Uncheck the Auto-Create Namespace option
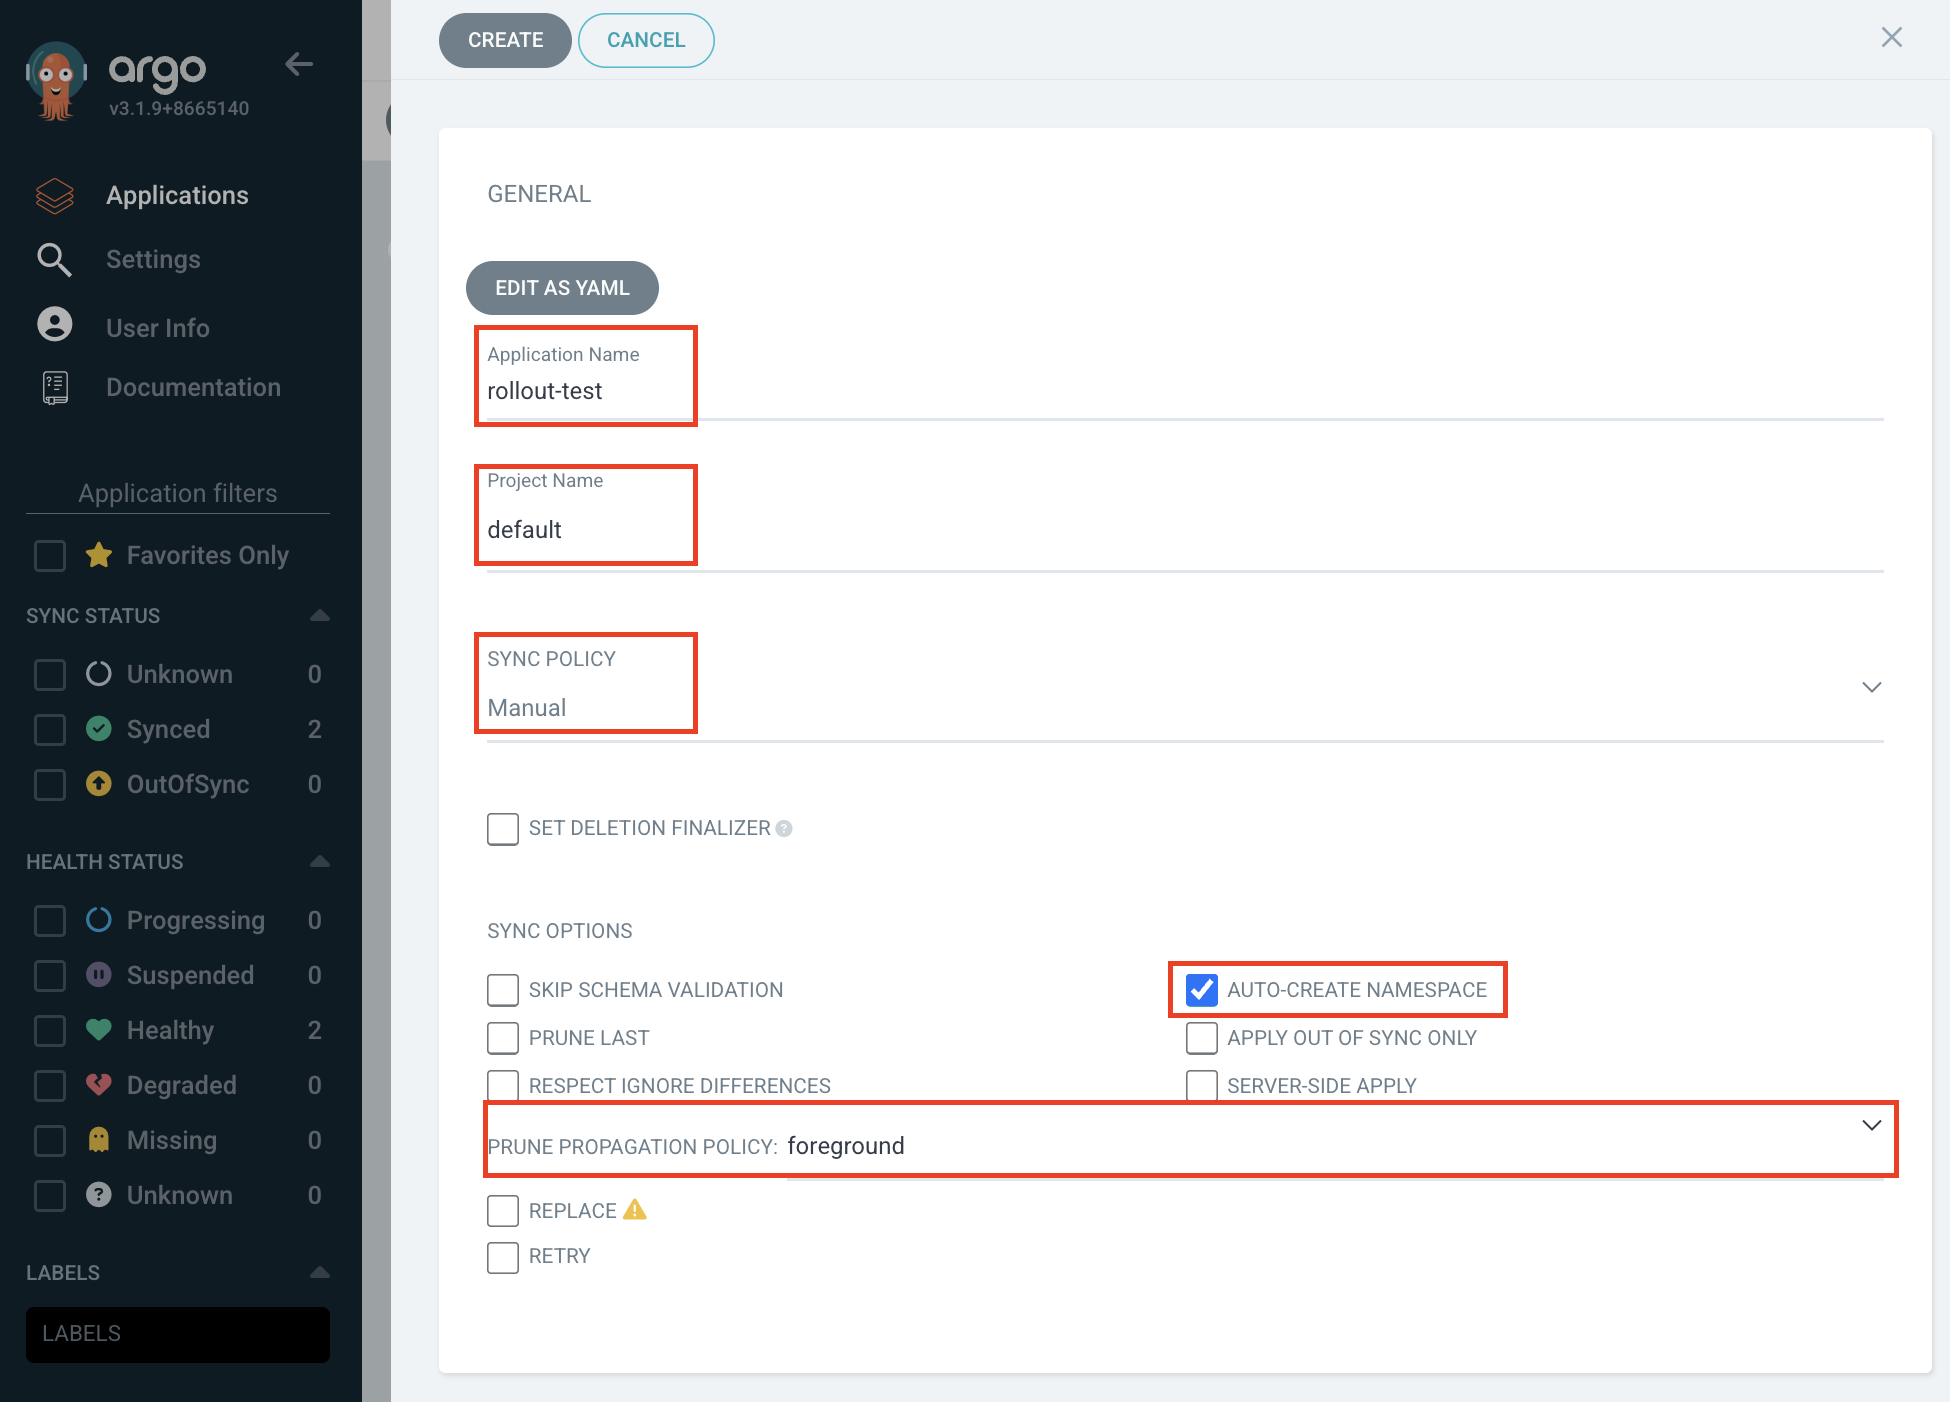The image size is (1950, 1402). (1201, 990)
